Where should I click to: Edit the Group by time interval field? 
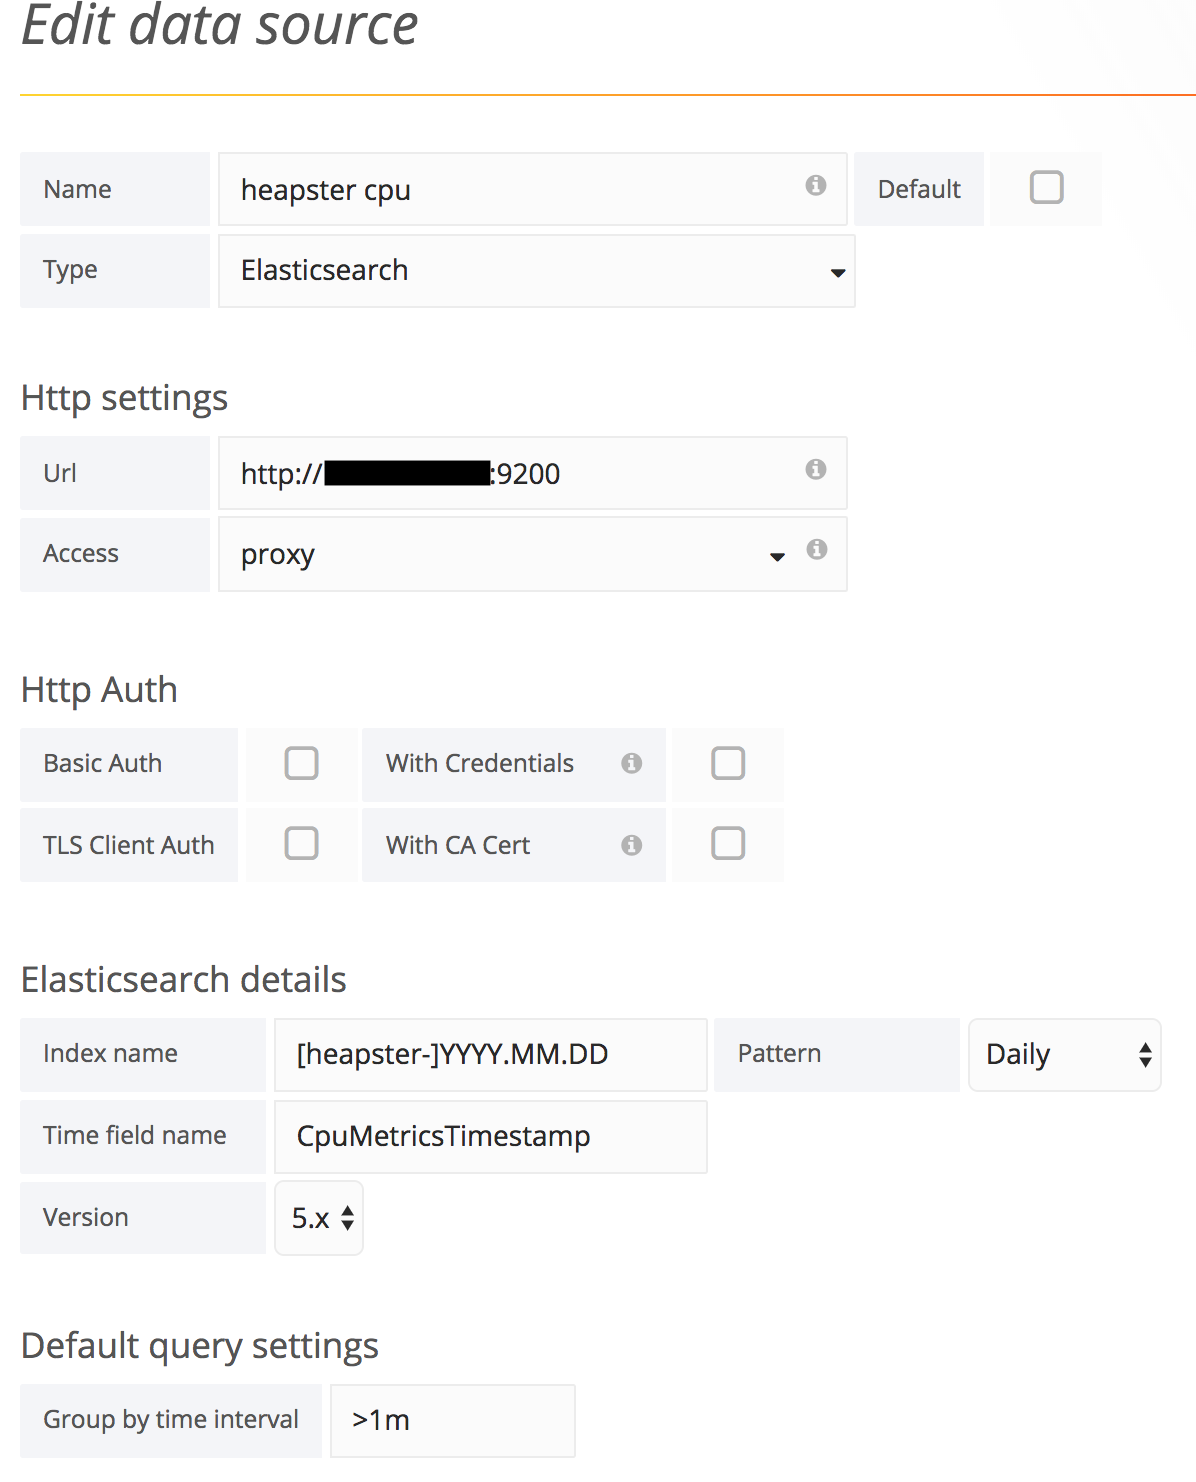452,1420
